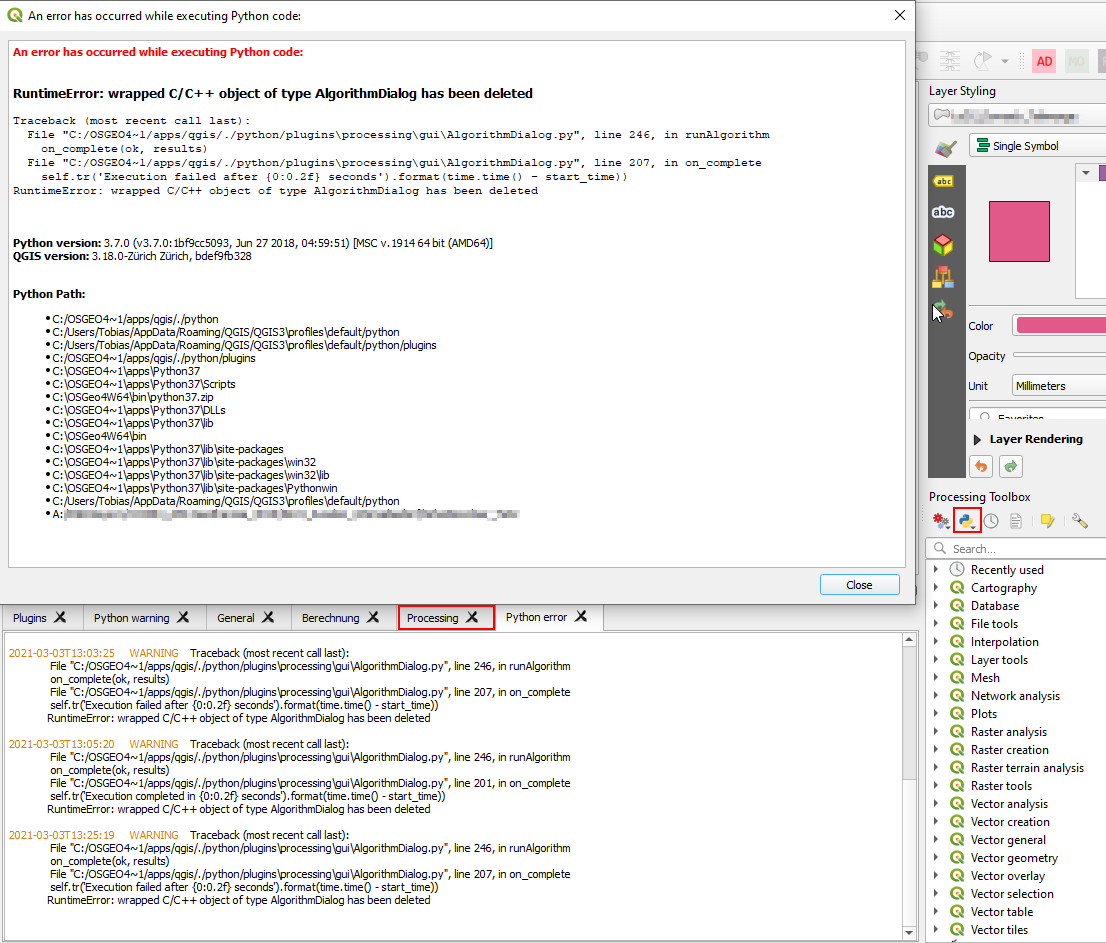This screenshot has width=1106, height=943.
Task: Switch to the Processing log tab
Action: 432,618
